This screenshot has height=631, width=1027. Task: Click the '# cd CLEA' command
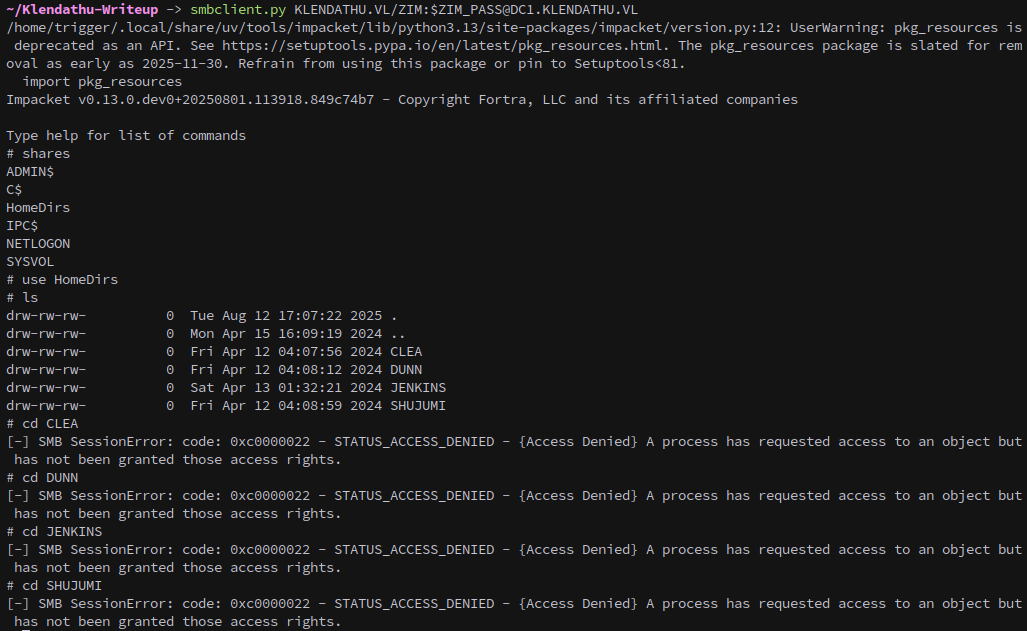tap(42, 424)
